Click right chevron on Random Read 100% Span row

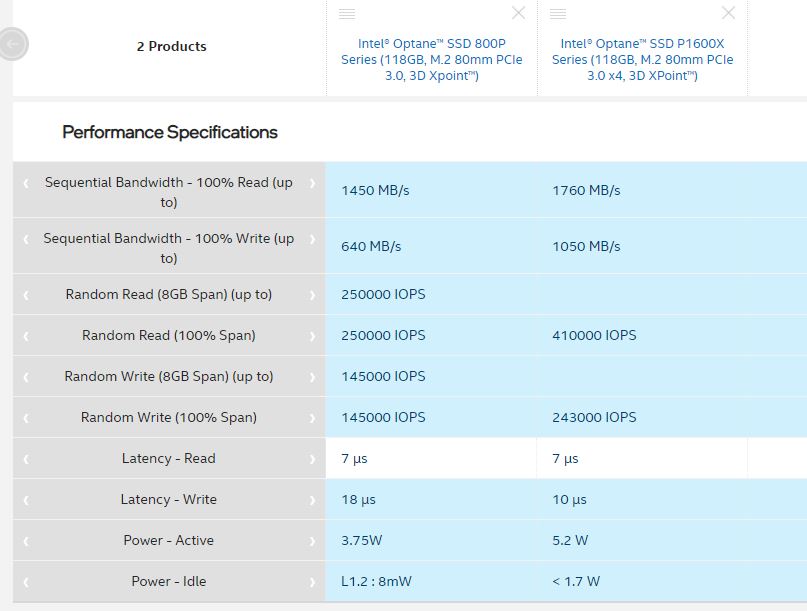tap(312, 337)
